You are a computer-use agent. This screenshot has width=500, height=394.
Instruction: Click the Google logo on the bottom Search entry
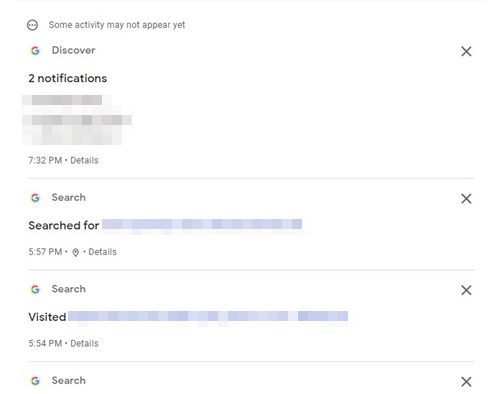click(35, 381)
